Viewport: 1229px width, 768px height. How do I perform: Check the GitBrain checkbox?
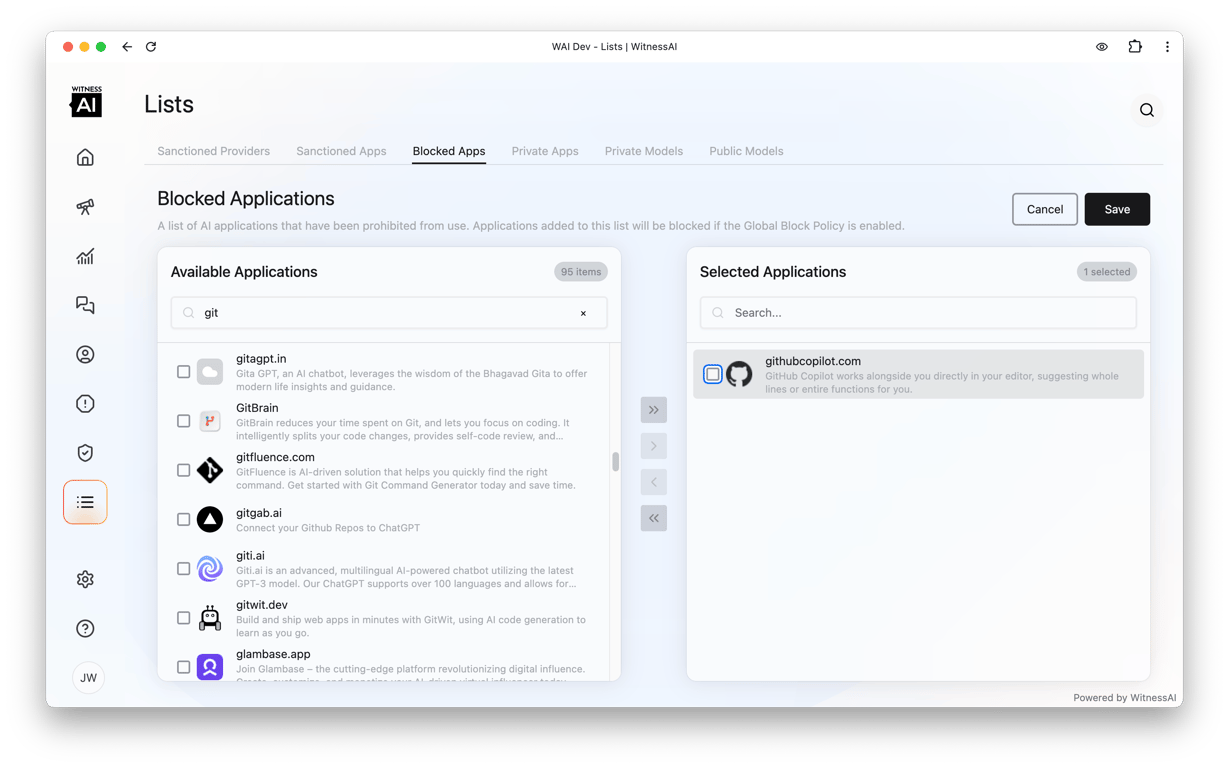pyautogui.click(x=183, y=421)
